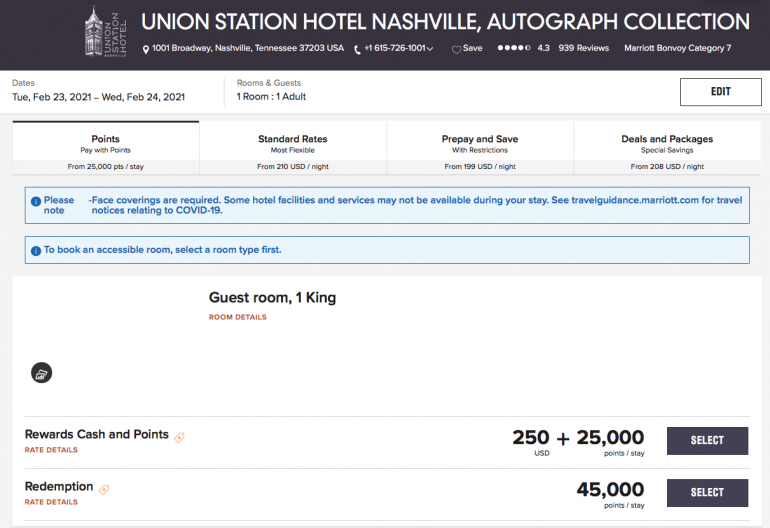
Task: Click the rating dots indicator
Action: [x=514, y=48]
